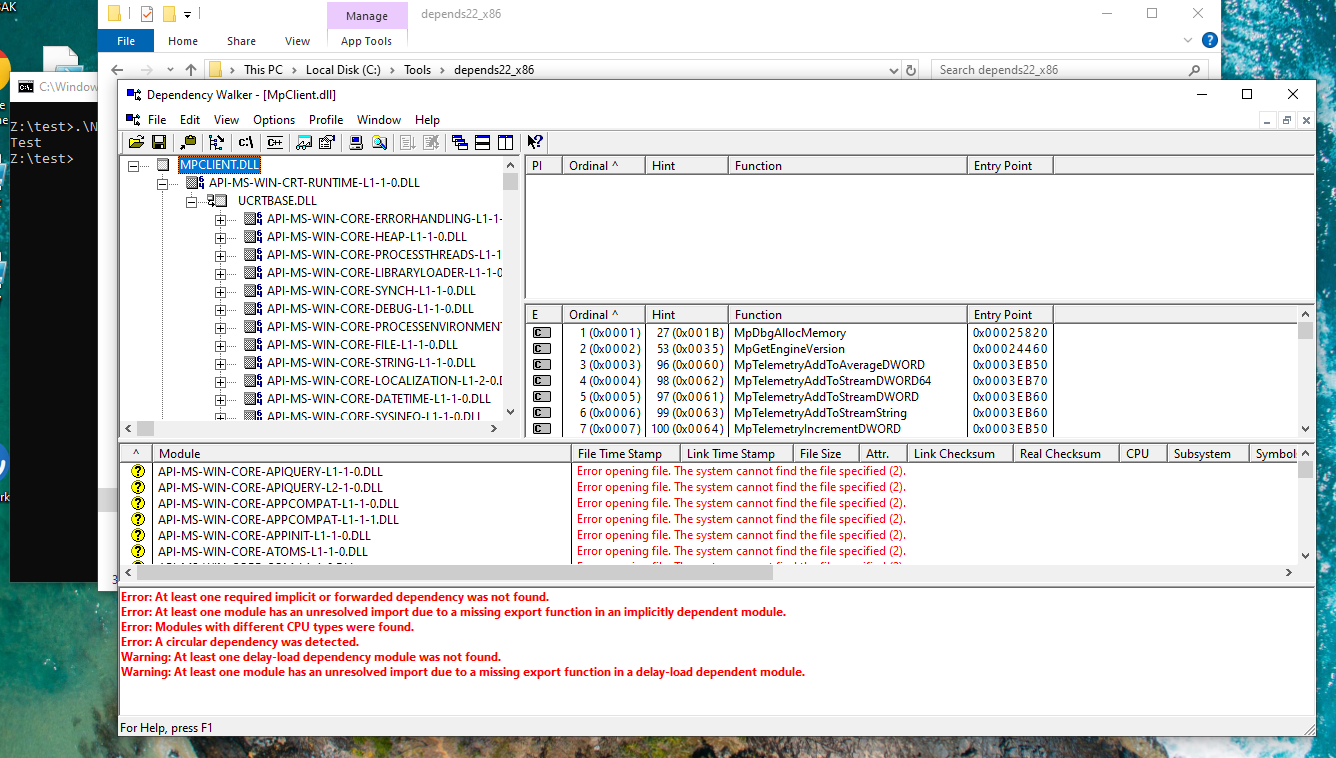This screenshot has height=758, width=1336.
Task: Open App Tools tab in File Explorer
Action: 366,41
